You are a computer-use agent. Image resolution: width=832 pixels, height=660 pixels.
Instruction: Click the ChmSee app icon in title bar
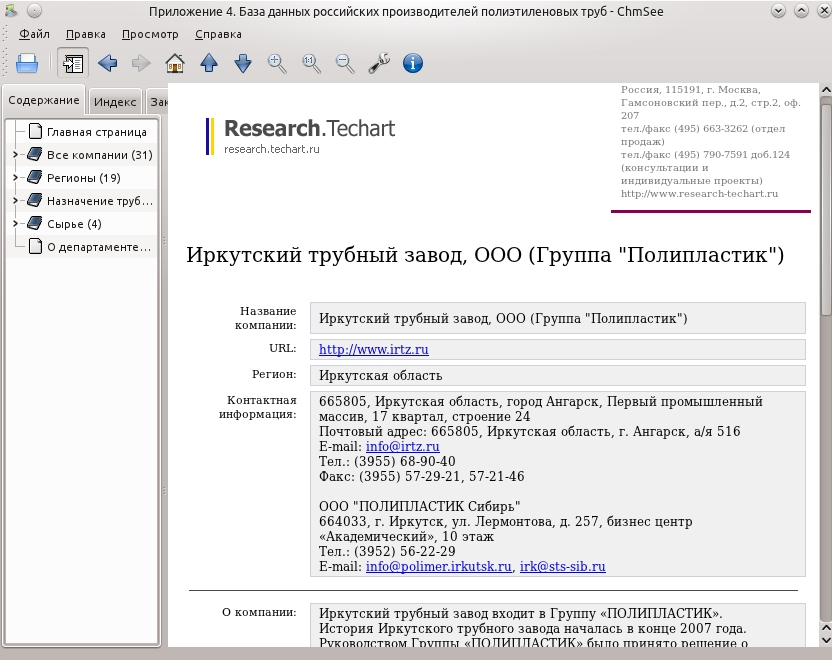click(x=11, y=10)
